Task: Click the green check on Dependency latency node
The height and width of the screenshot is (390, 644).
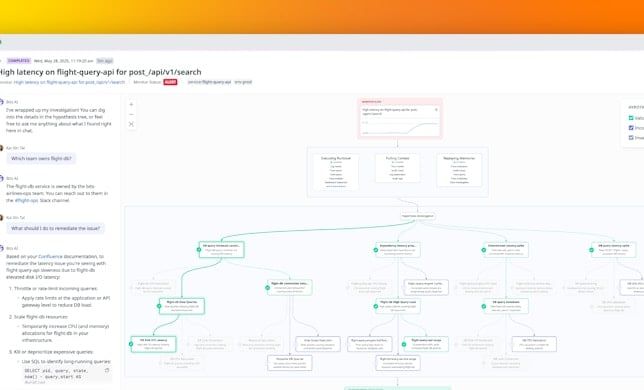Action: 375,250
